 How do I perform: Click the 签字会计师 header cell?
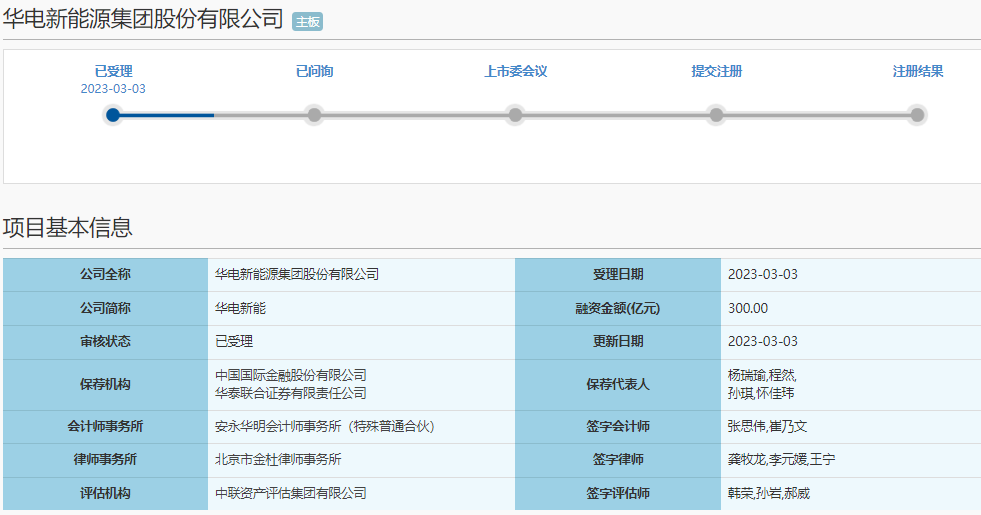[618, 427]
